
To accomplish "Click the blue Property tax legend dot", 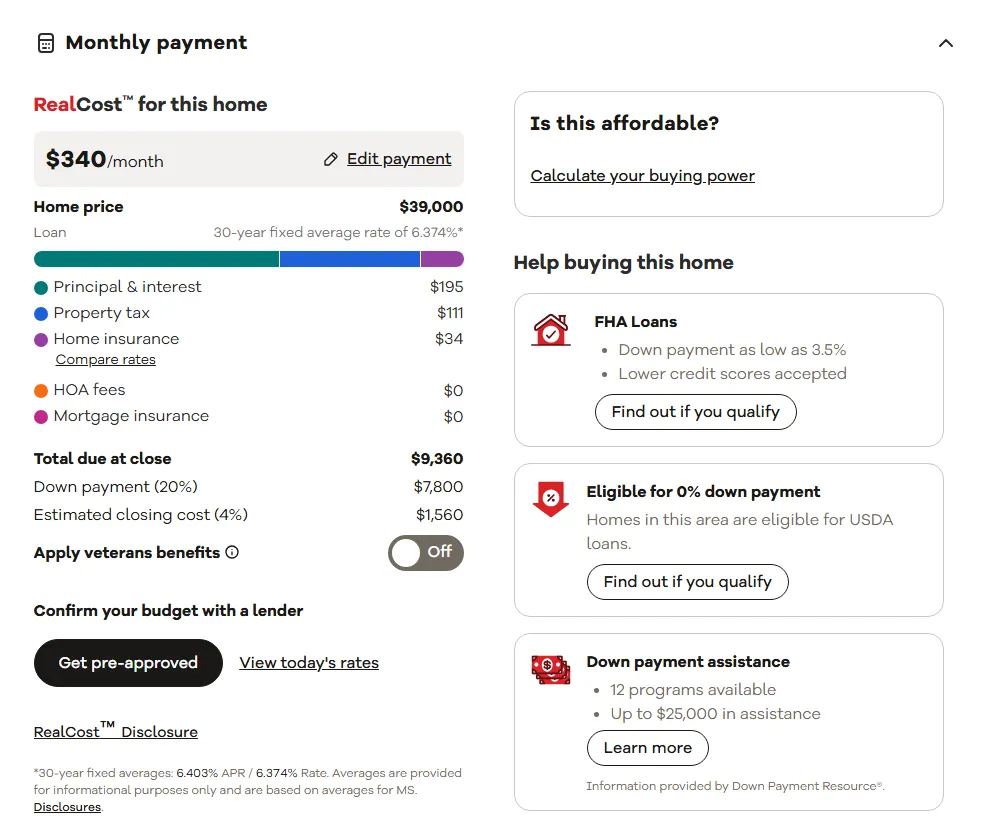I will 41,313.
